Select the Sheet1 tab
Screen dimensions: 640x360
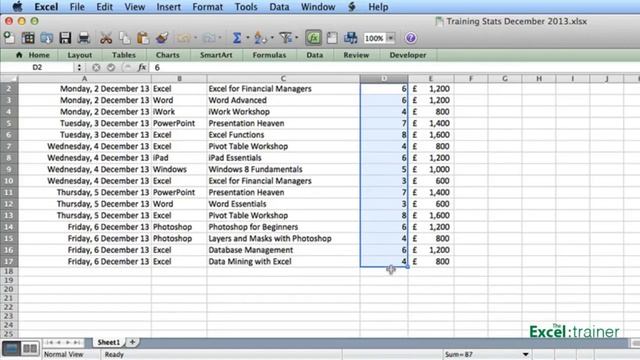click(x=109, y=342)
